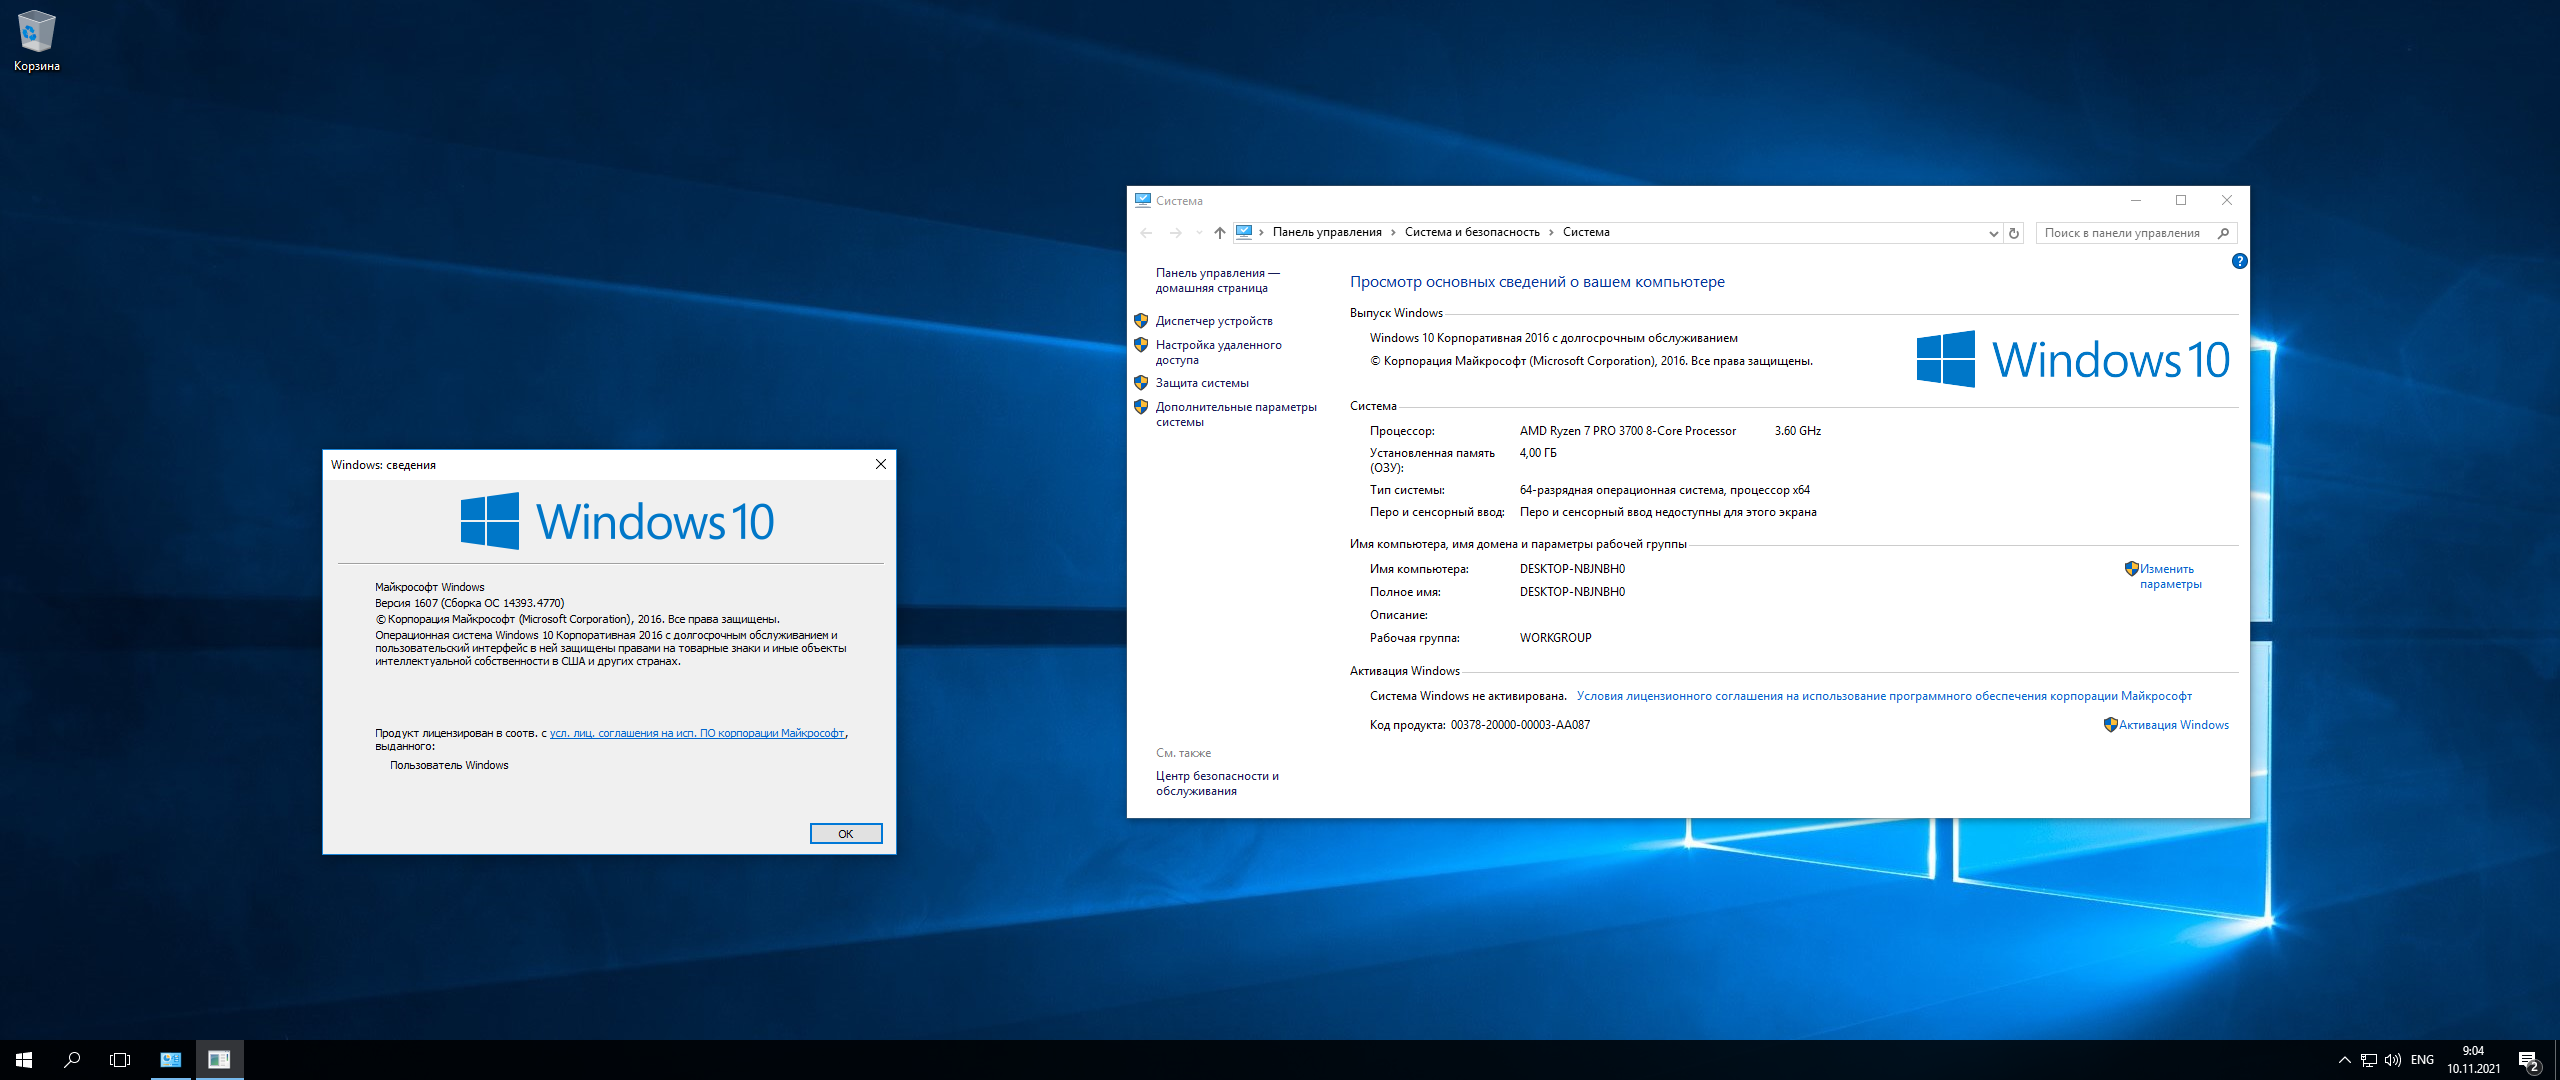This screenshot has width=2560, height=1080.
Task: Close the Windows: сведения dialog
Action: (881, 464)
